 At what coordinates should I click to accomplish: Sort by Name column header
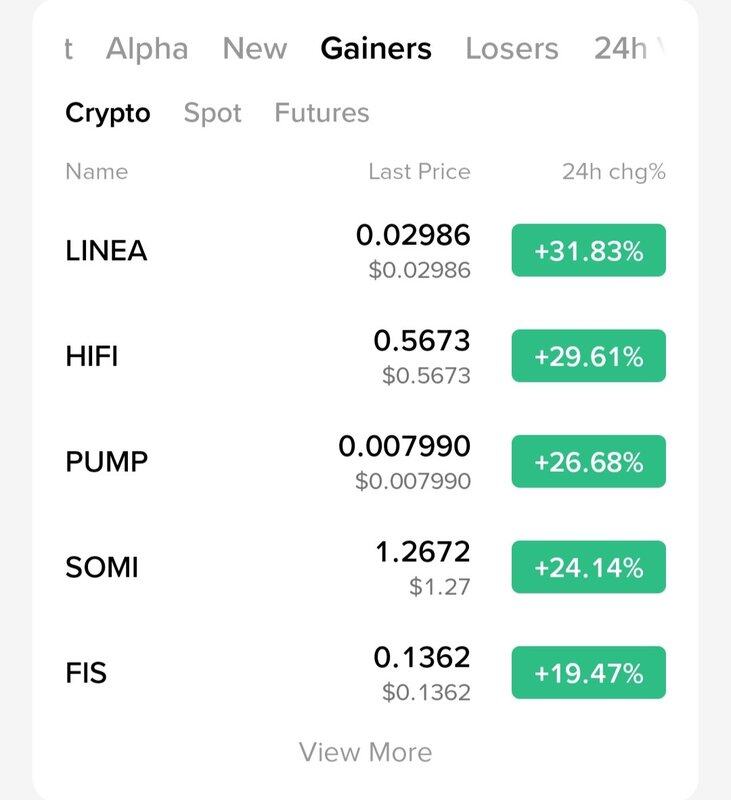point(96,172)
